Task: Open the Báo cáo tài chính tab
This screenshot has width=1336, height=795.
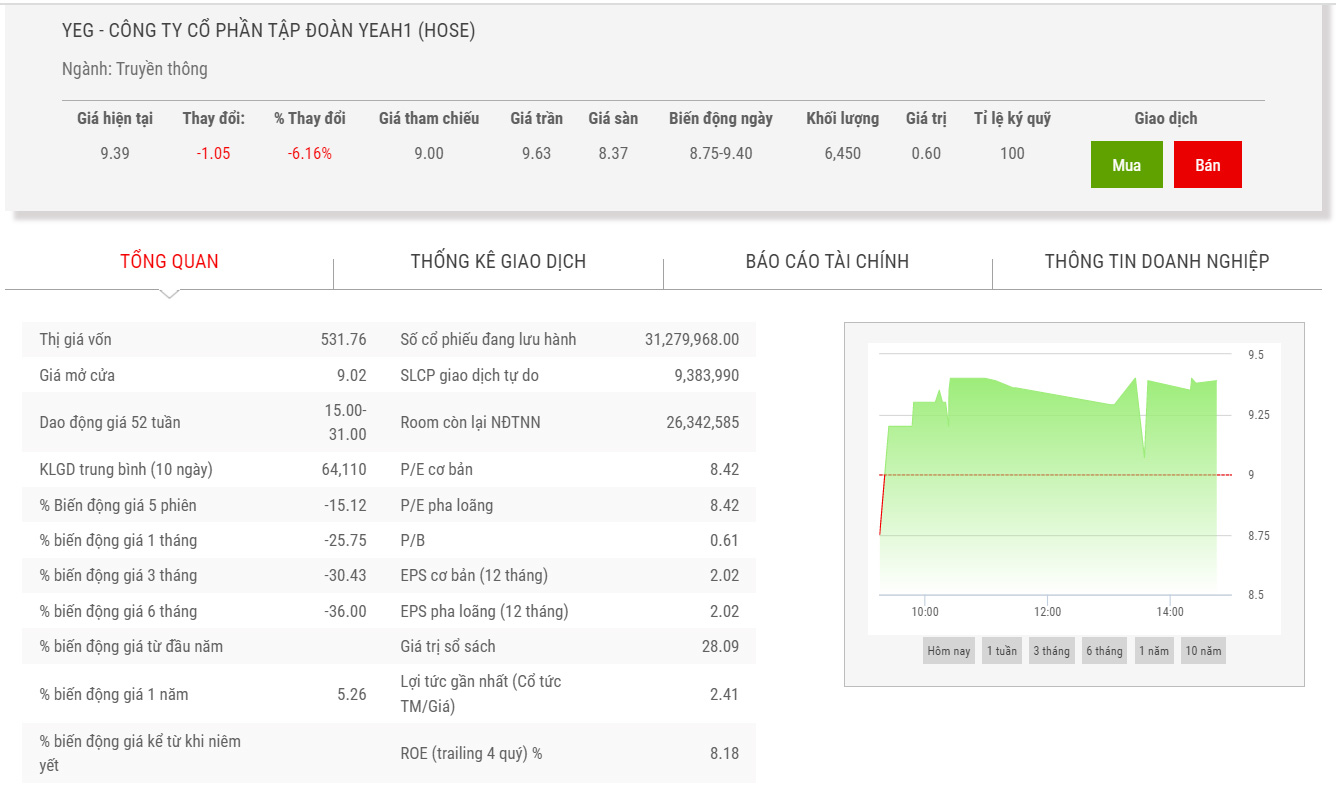Action: 827,262
